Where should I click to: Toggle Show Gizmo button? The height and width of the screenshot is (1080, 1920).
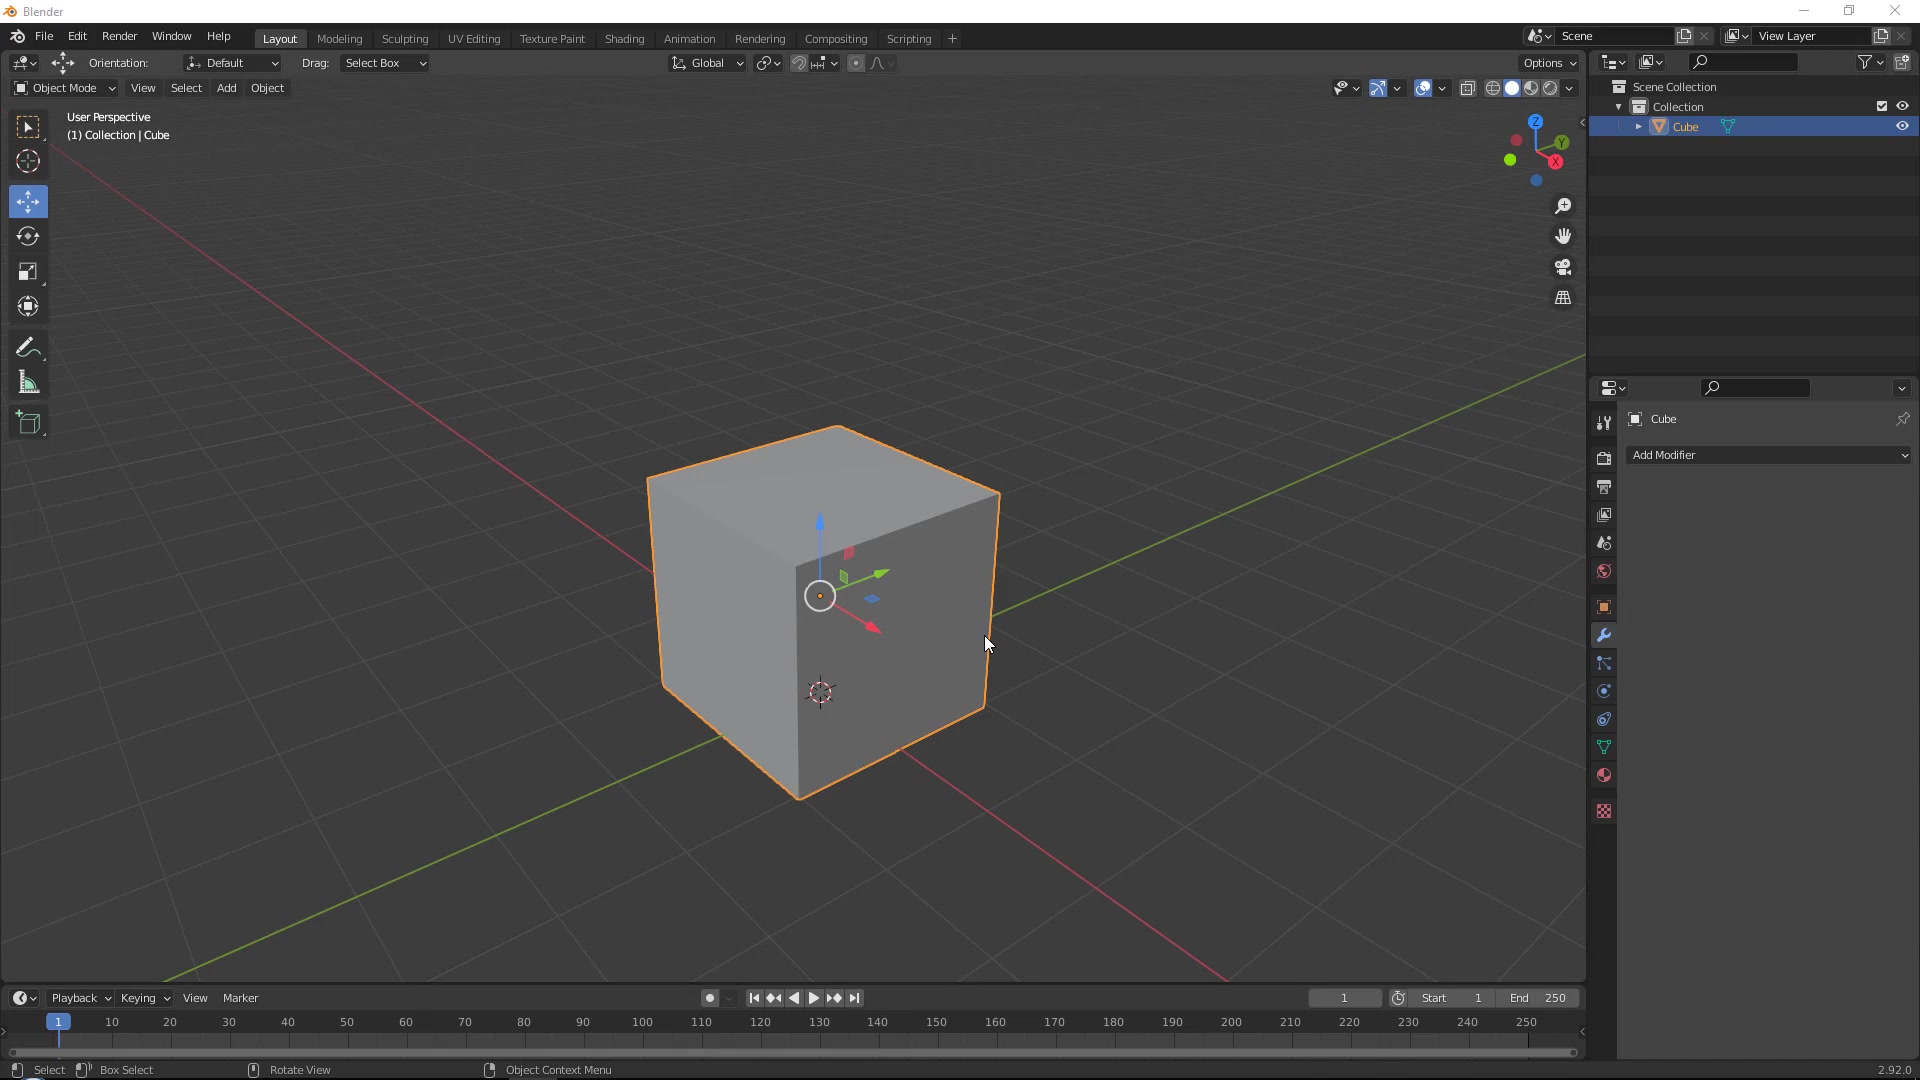[x=1377, y=88]
